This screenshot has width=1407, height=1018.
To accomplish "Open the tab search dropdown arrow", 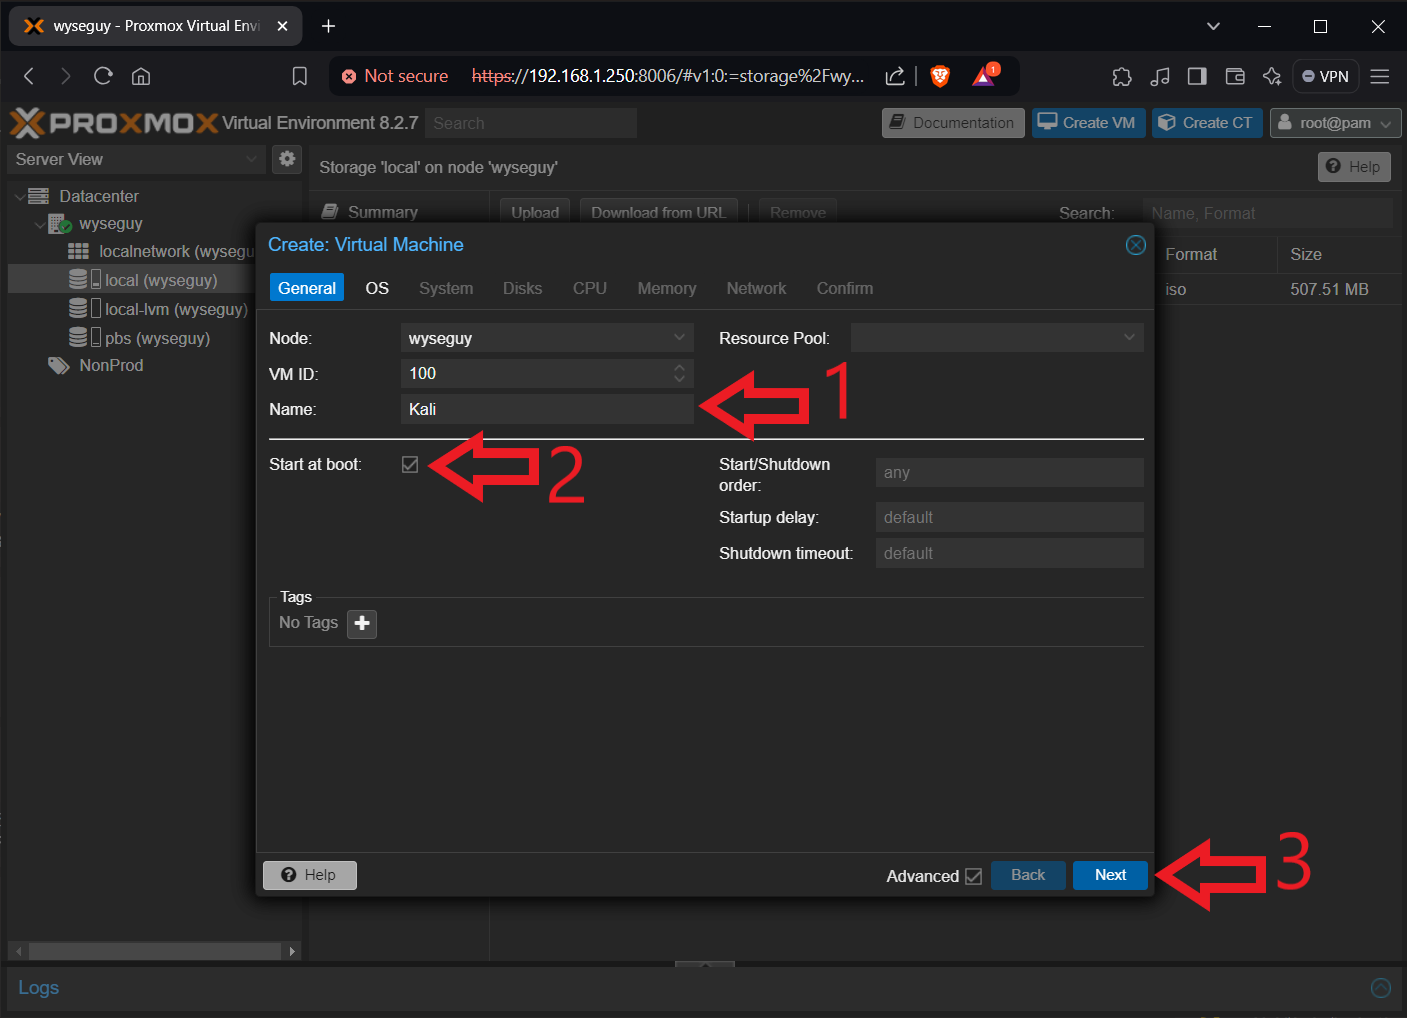I will pos(1213,26).
